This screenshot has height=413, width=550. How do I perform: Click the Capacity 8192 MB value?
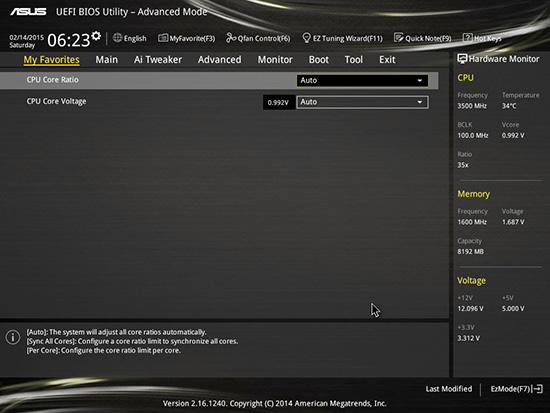click(x=470, y=252)
